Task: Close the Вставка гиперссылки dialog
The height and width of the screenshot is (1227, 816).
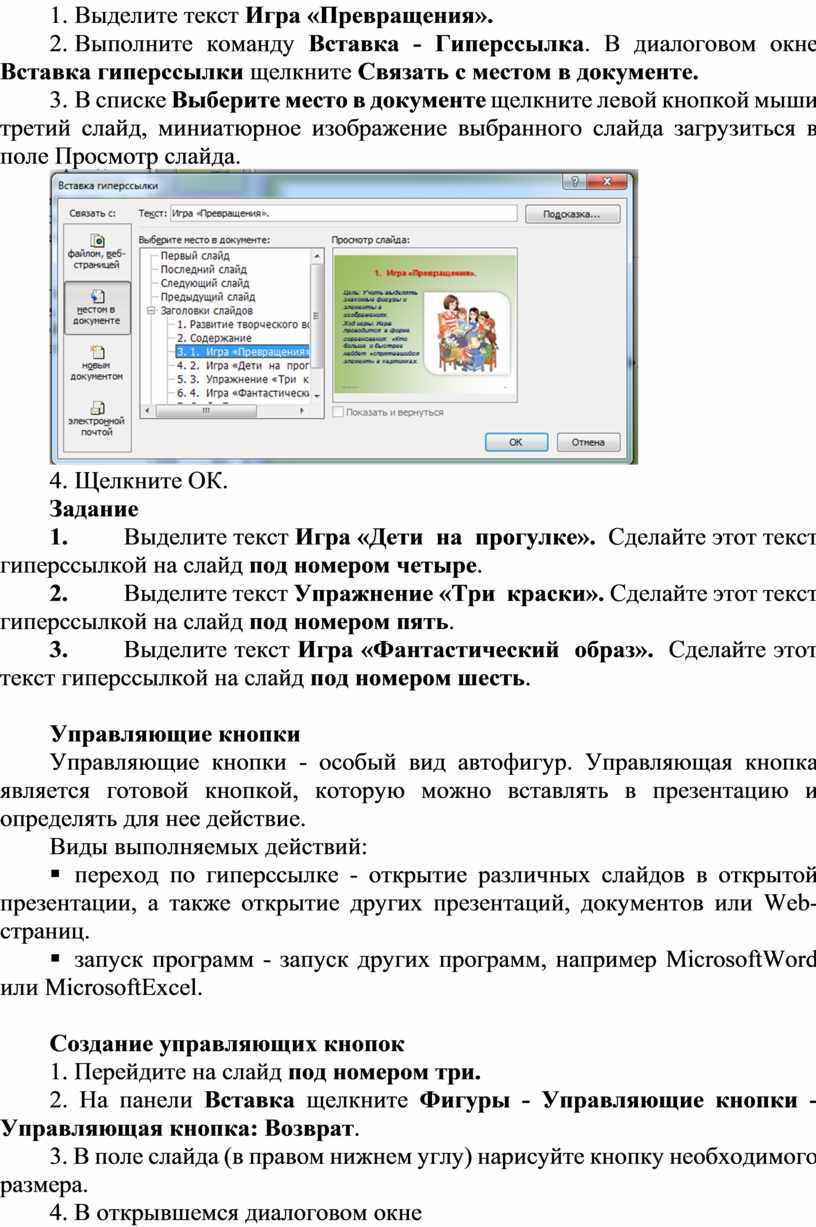Action: 609,184
